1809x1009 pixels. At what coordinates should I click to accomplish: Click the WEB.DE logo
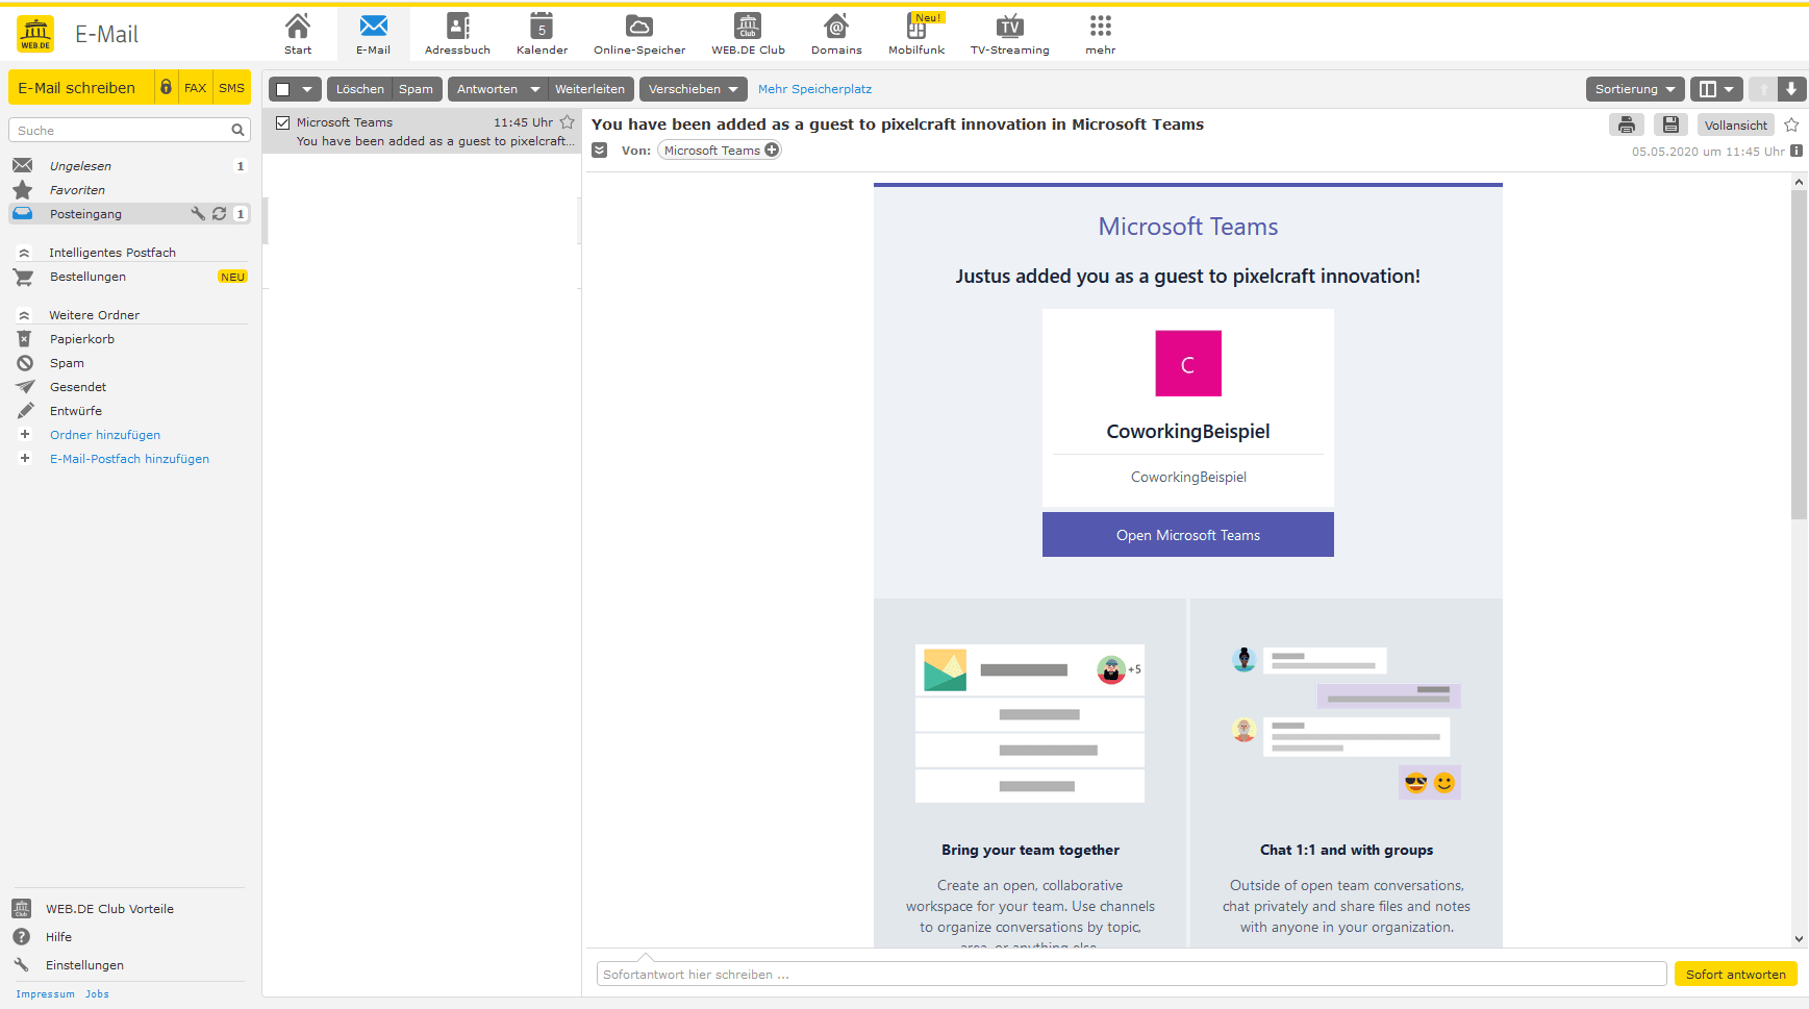[35, 34]
